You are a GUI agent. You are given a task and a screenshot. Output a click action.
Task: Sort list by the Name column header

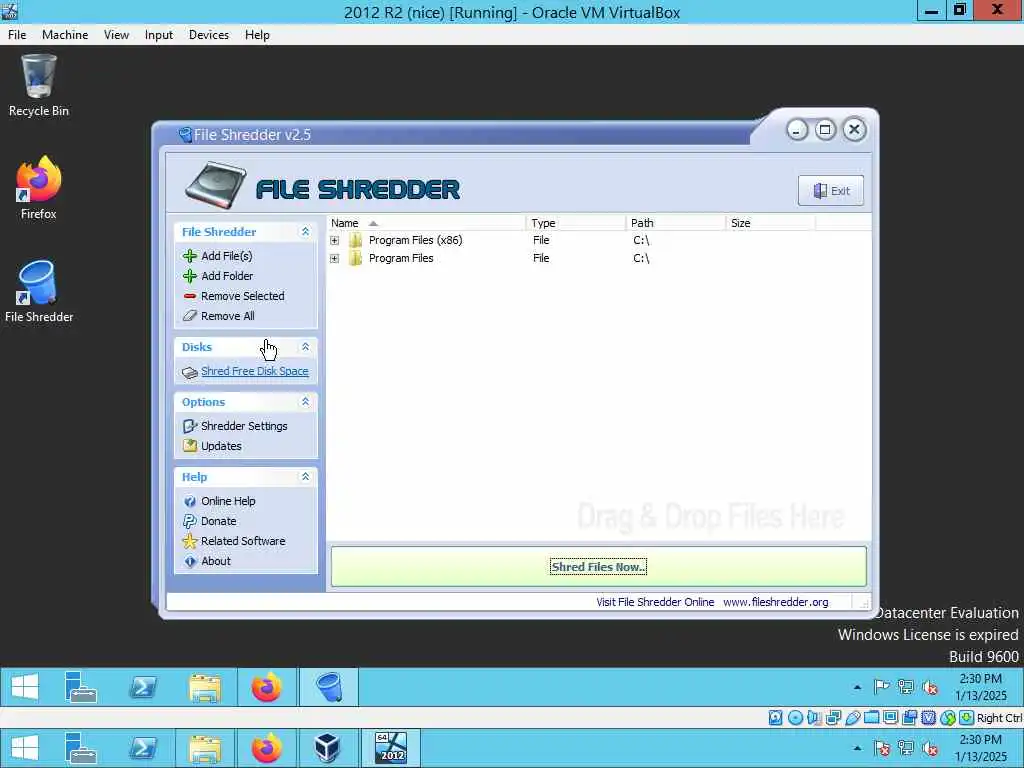426,223
